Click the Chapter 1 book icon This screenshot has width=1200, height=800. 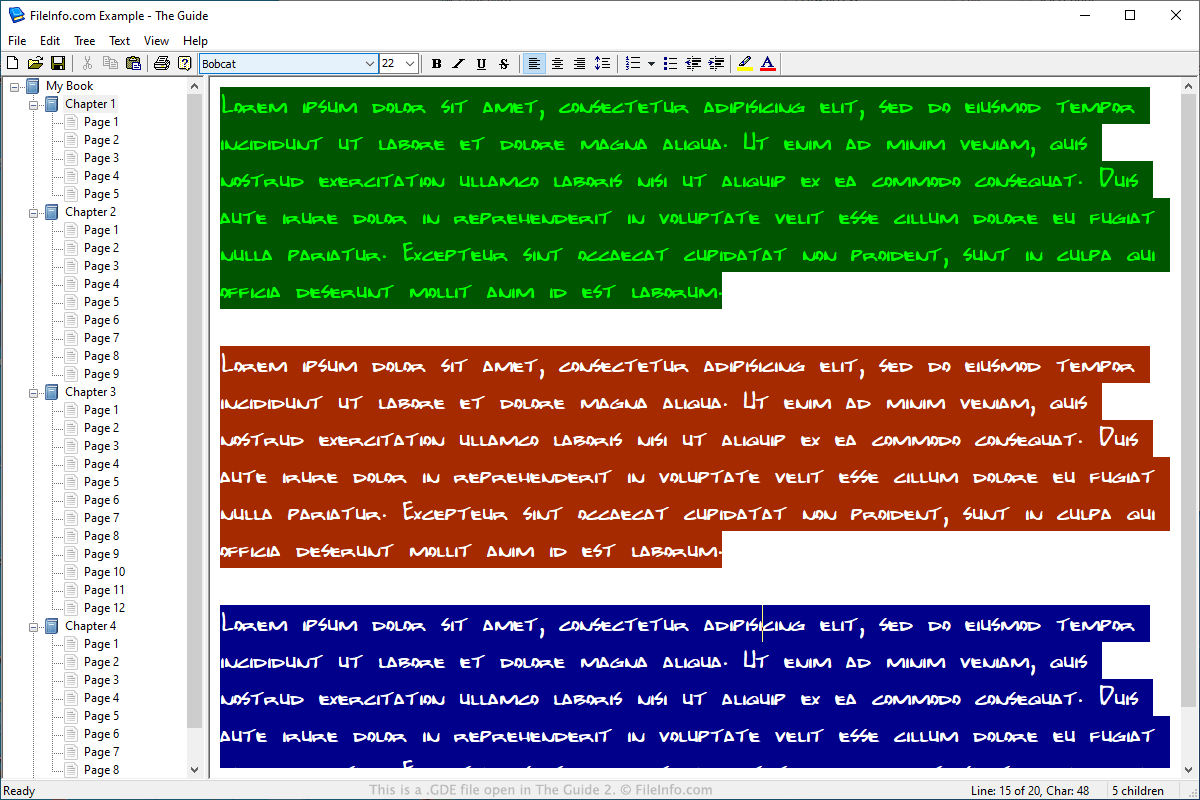tap(52, 104)
